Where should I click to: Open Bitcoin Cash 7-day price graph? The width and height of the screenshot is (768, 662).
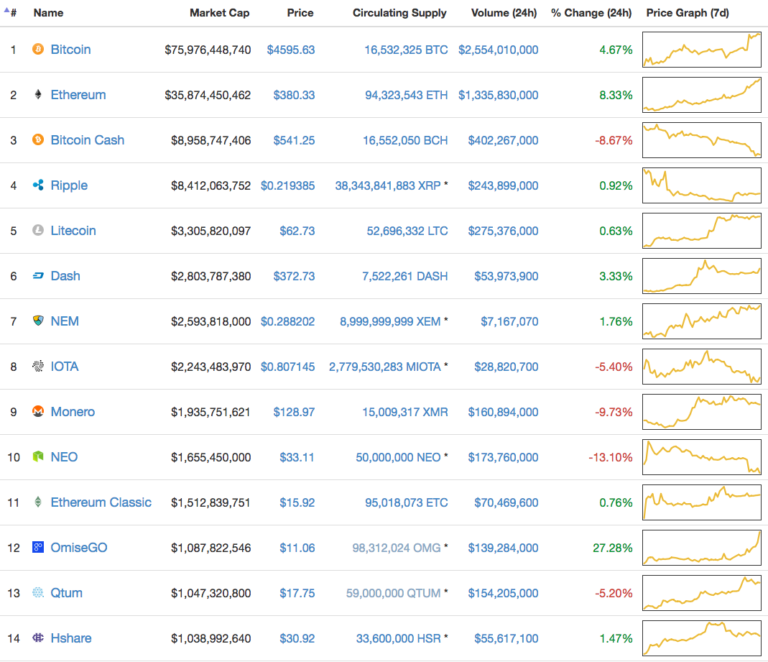[701, 140]
